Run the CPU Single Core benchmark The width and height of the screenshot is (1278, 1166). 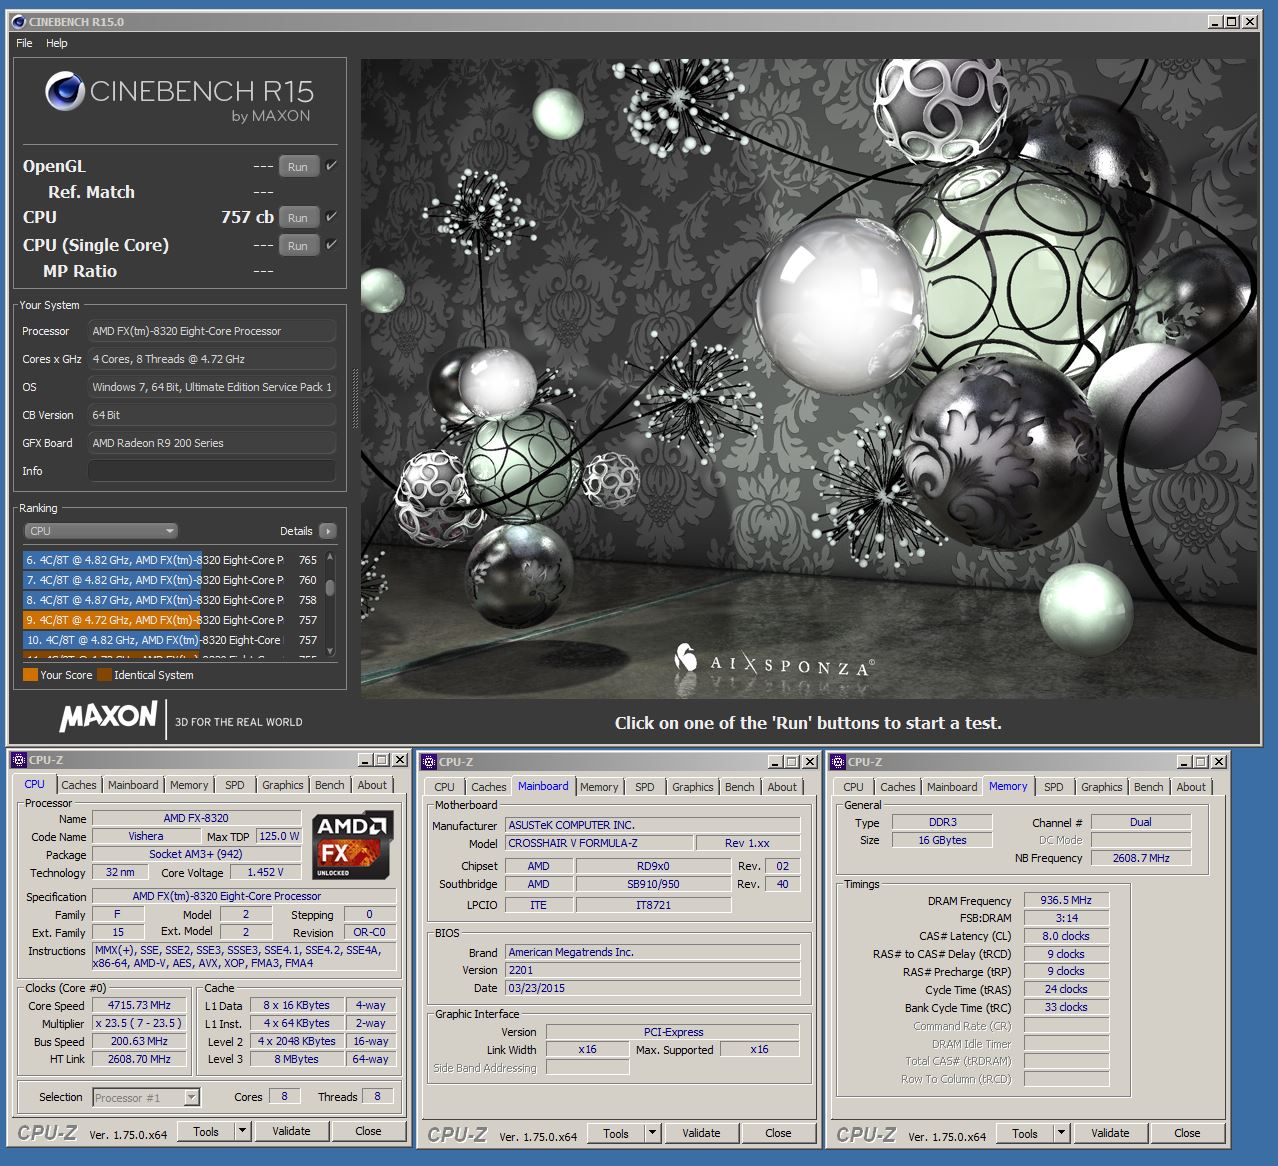298,246
